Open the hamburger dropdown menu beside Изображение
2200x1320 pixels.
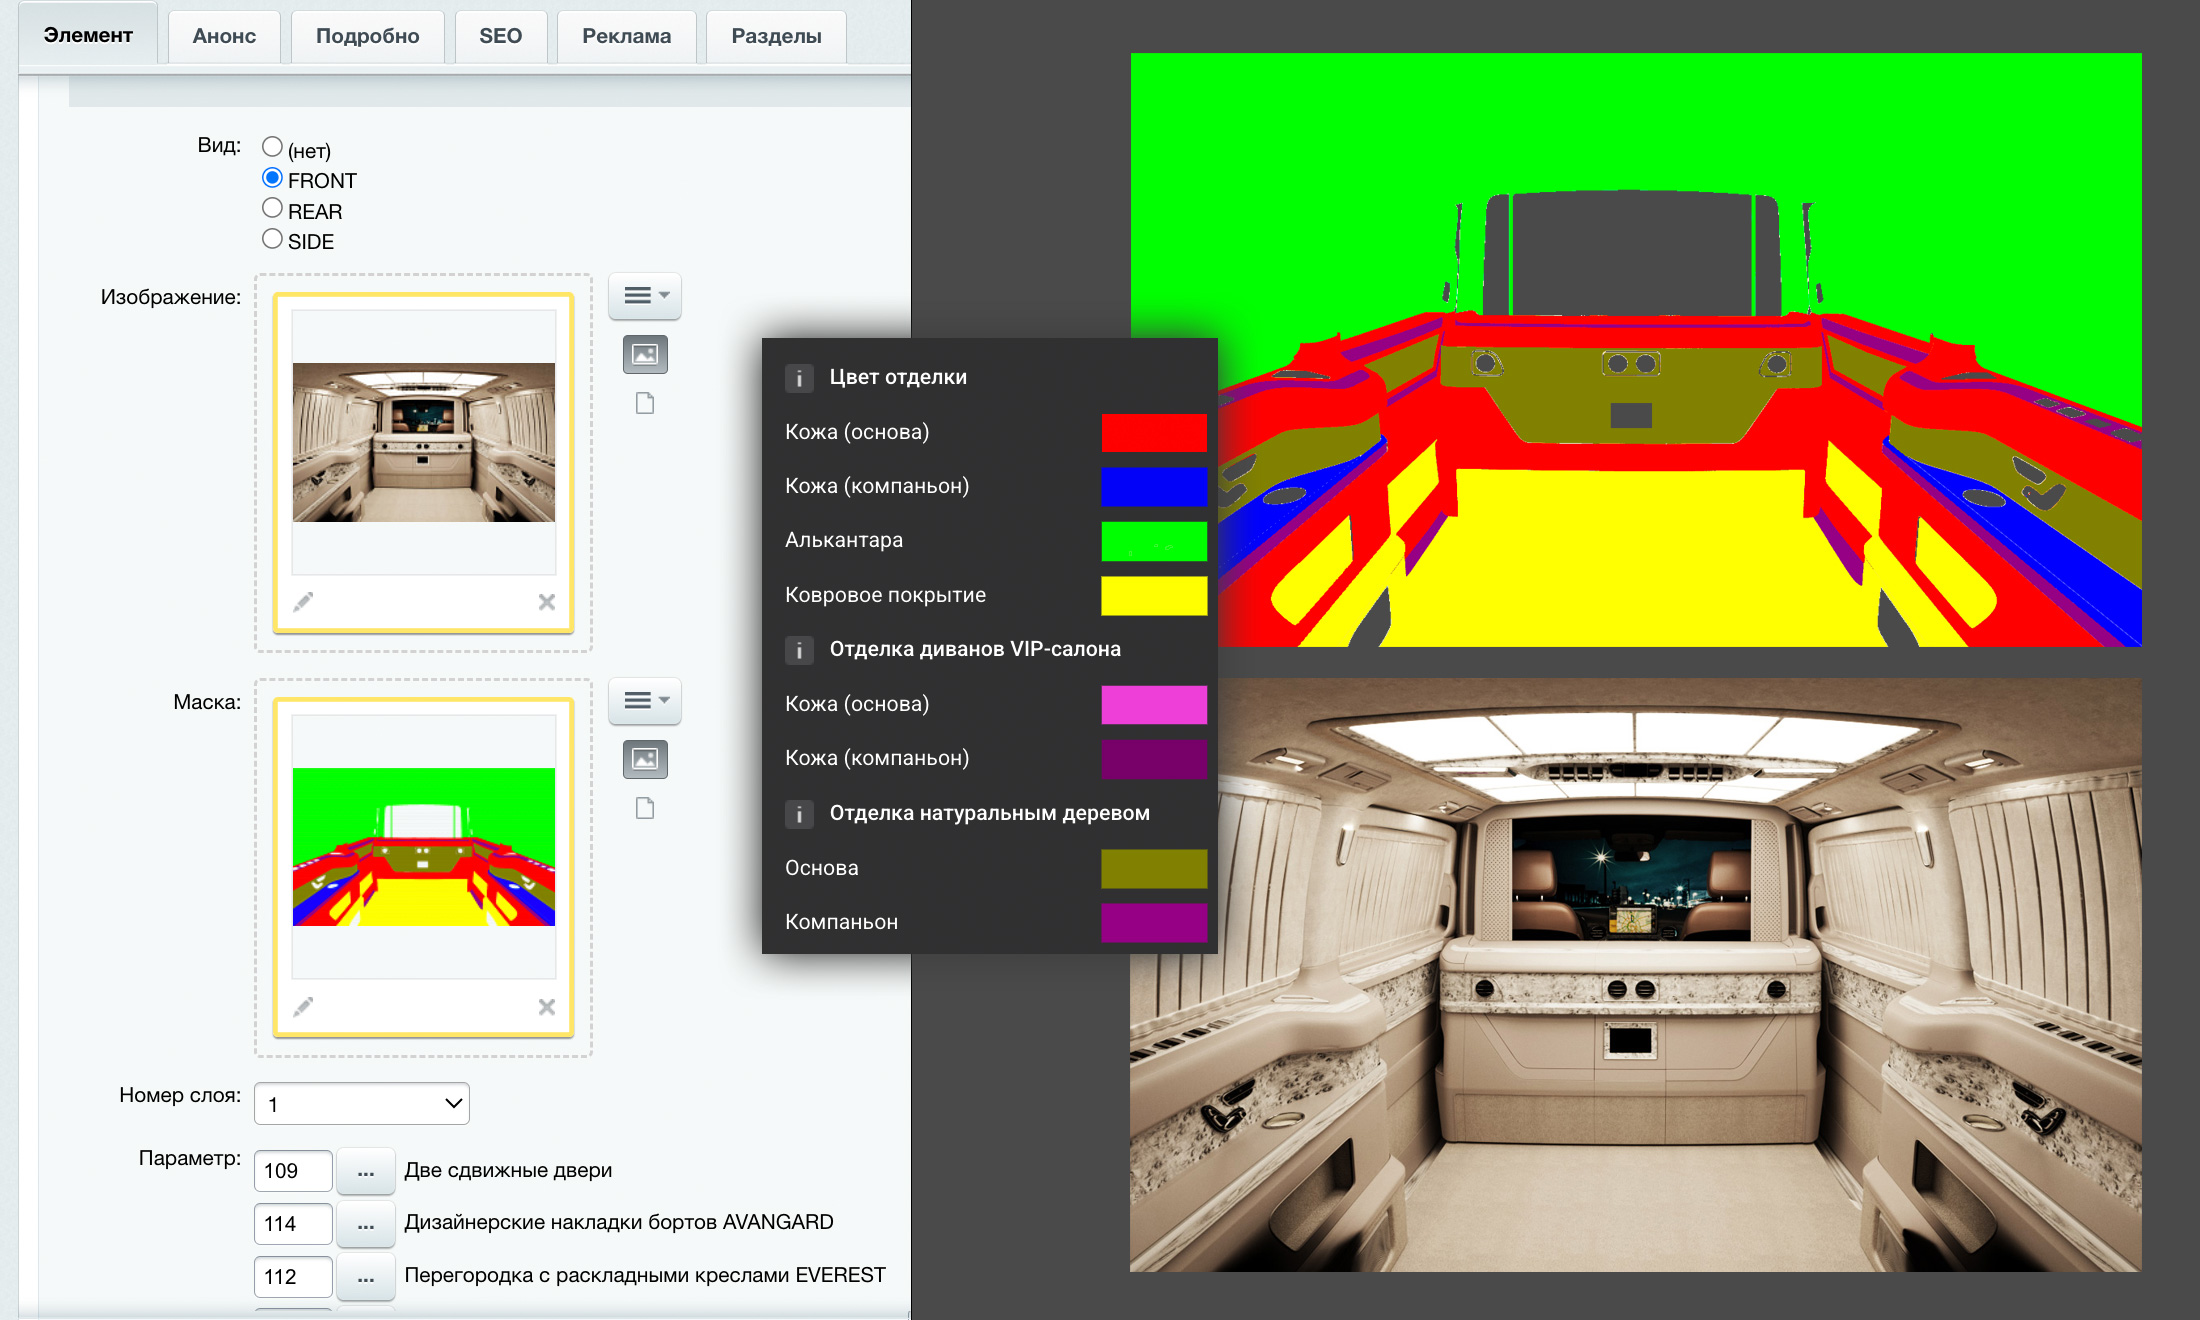(645, 296)
